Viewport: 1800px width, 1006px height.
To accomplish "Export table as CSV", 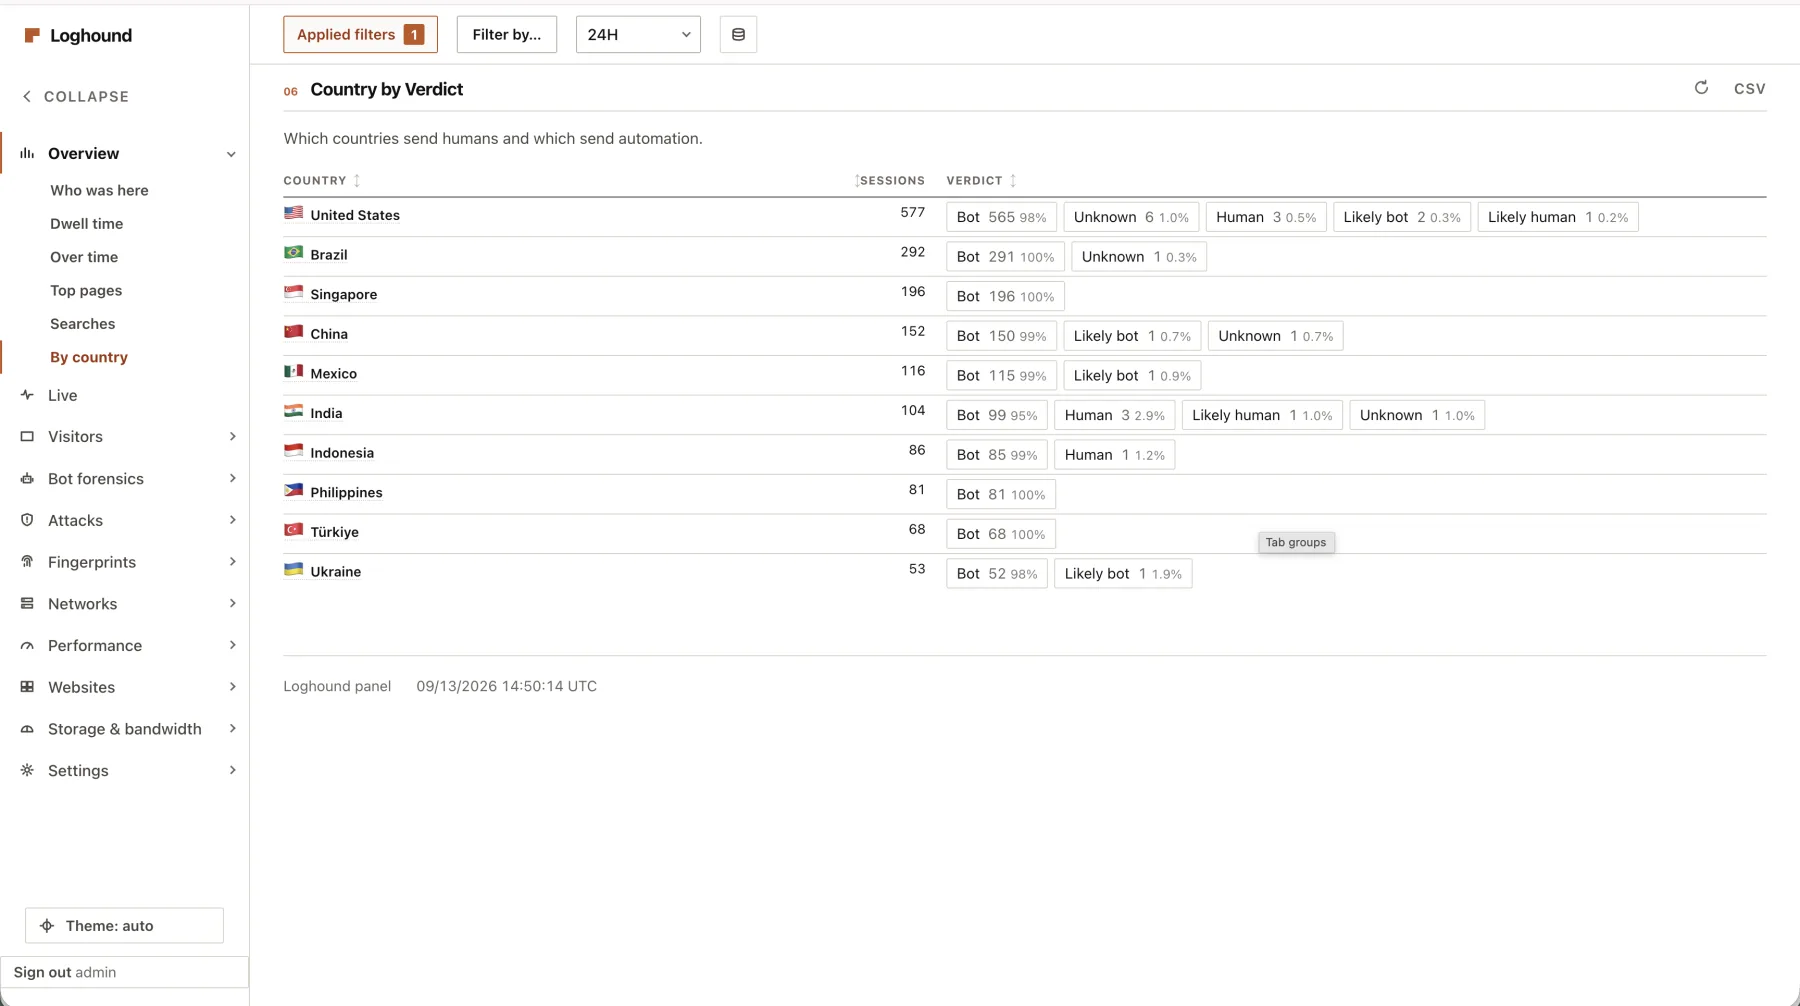I will click(x=1750, y=89).
